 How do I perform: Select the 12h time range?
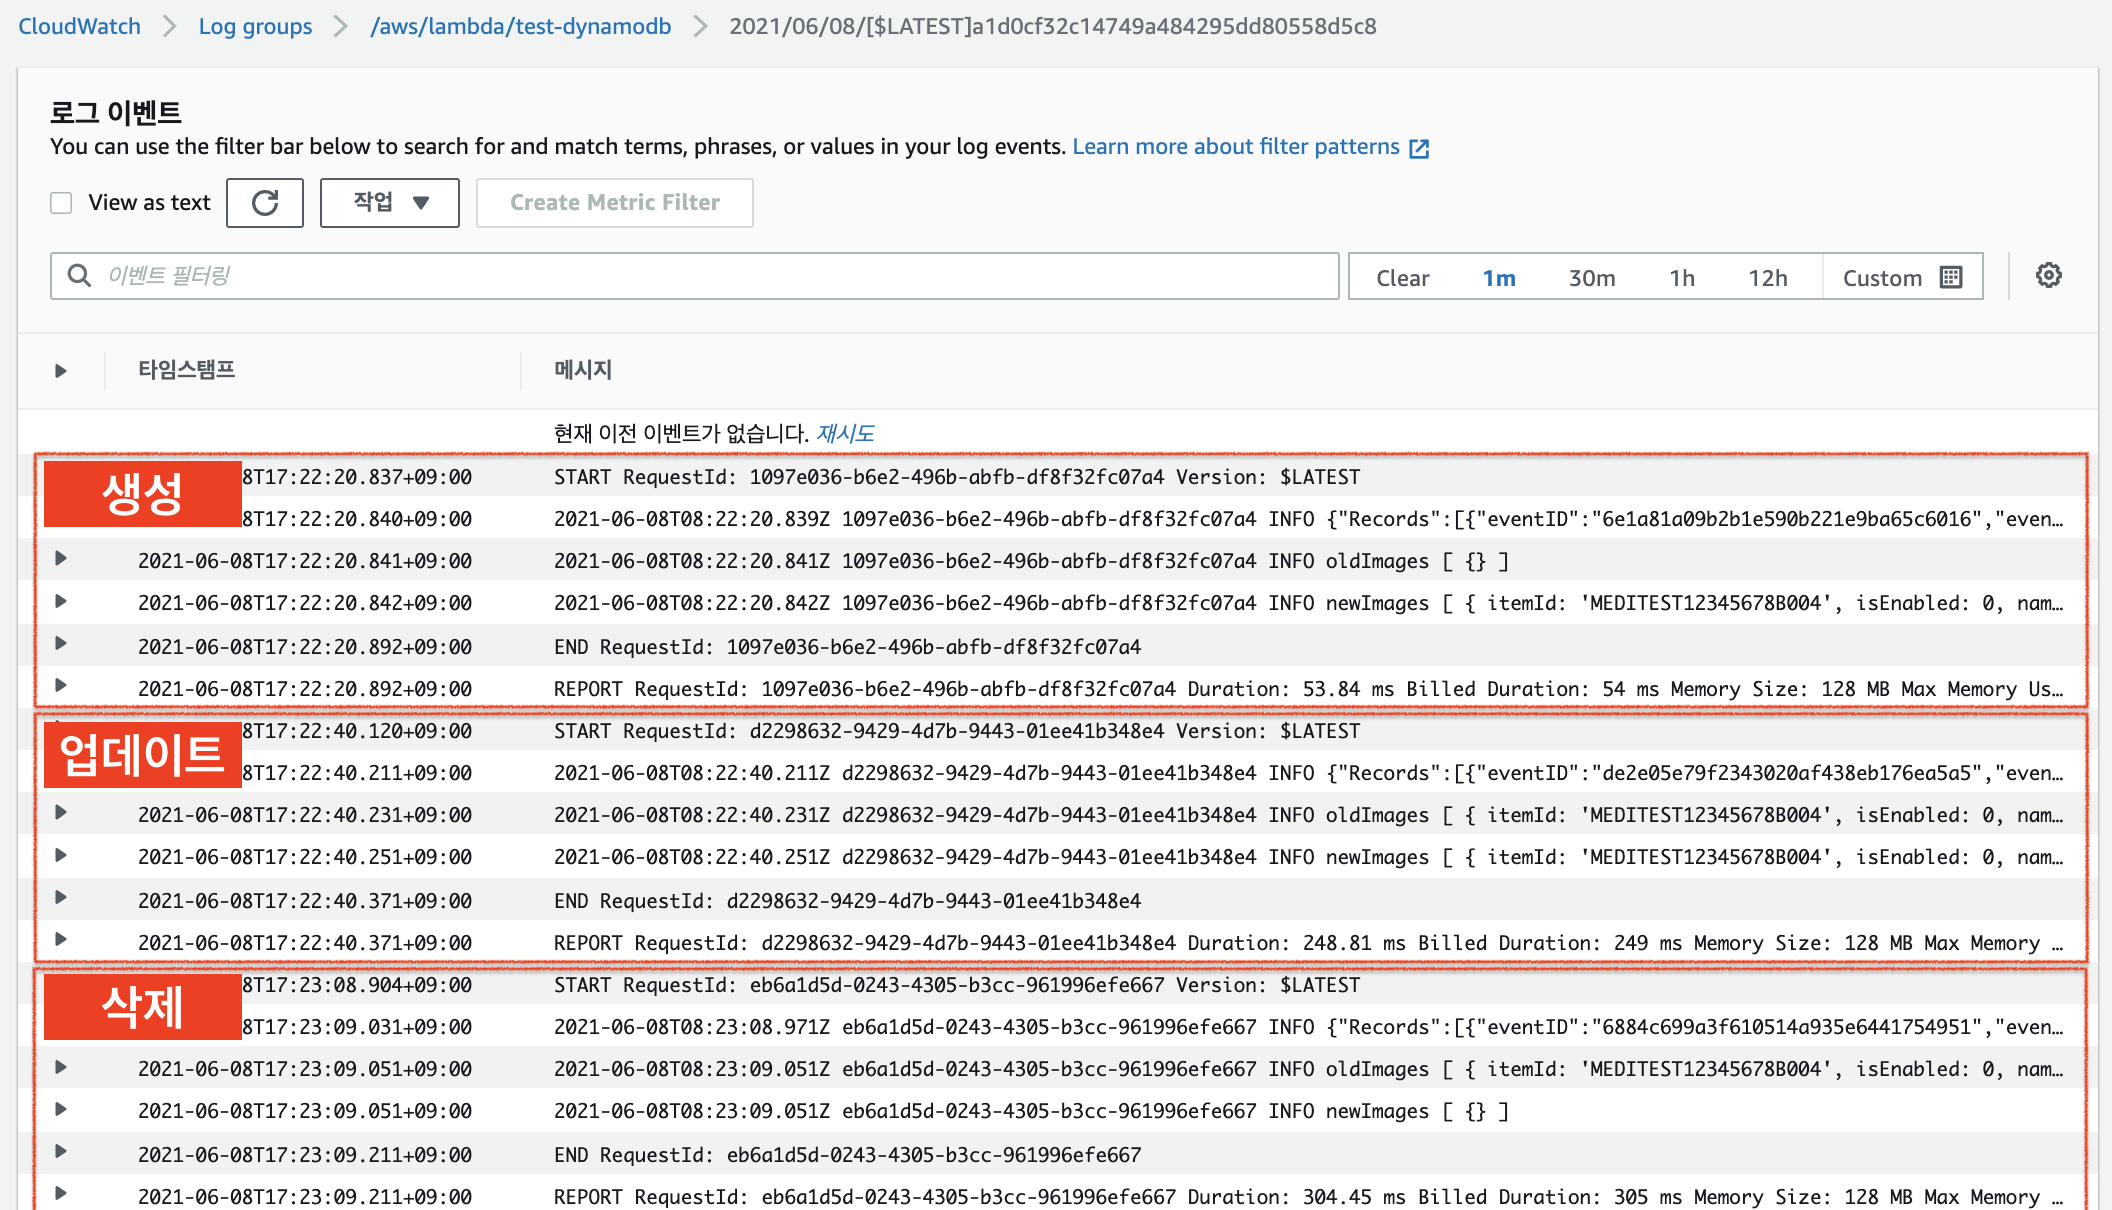coord(1767,278)
